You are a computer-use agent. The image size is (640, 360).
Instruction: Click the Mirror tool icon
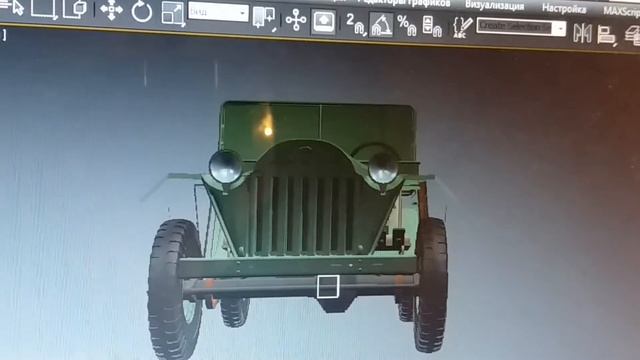click(x=582, y=33)
